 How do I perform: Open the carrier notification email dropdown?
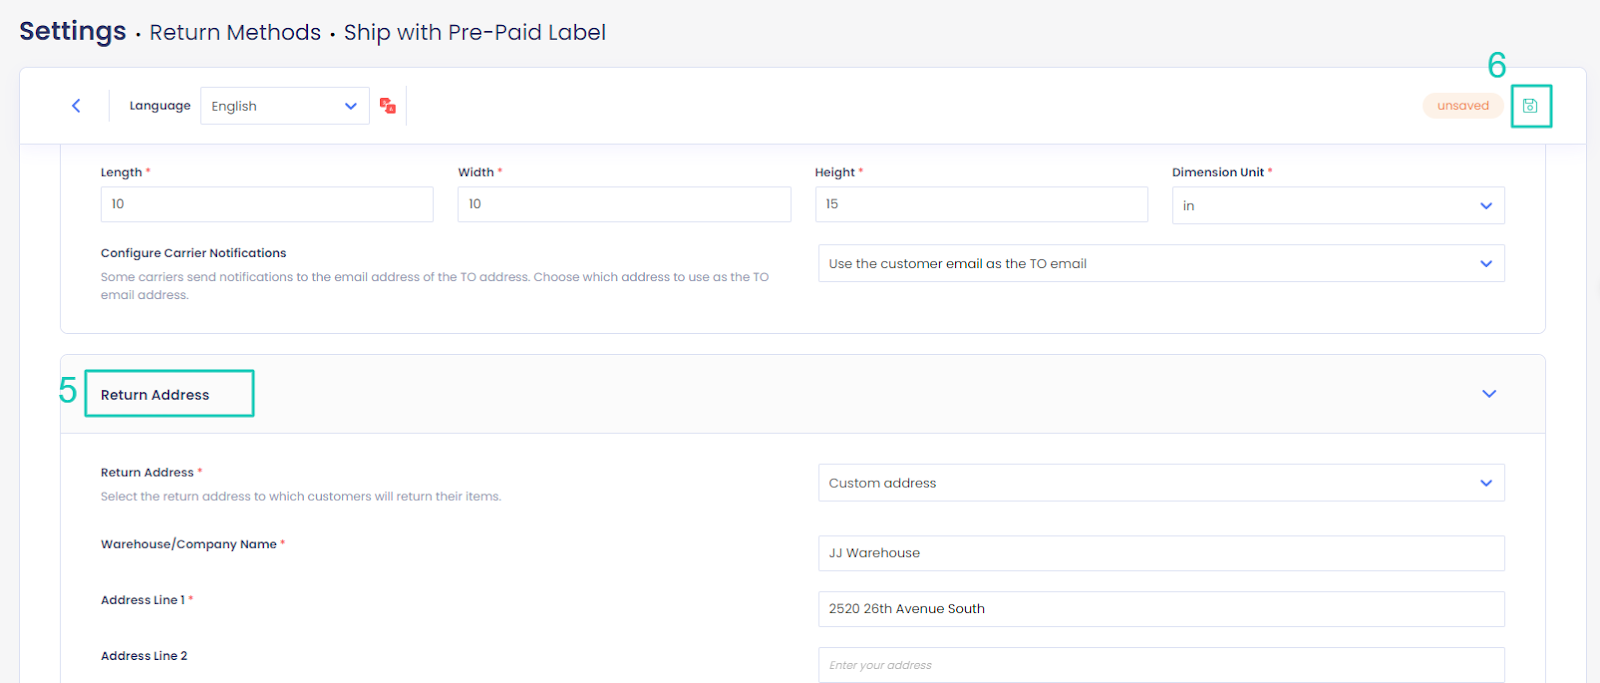1161,263
